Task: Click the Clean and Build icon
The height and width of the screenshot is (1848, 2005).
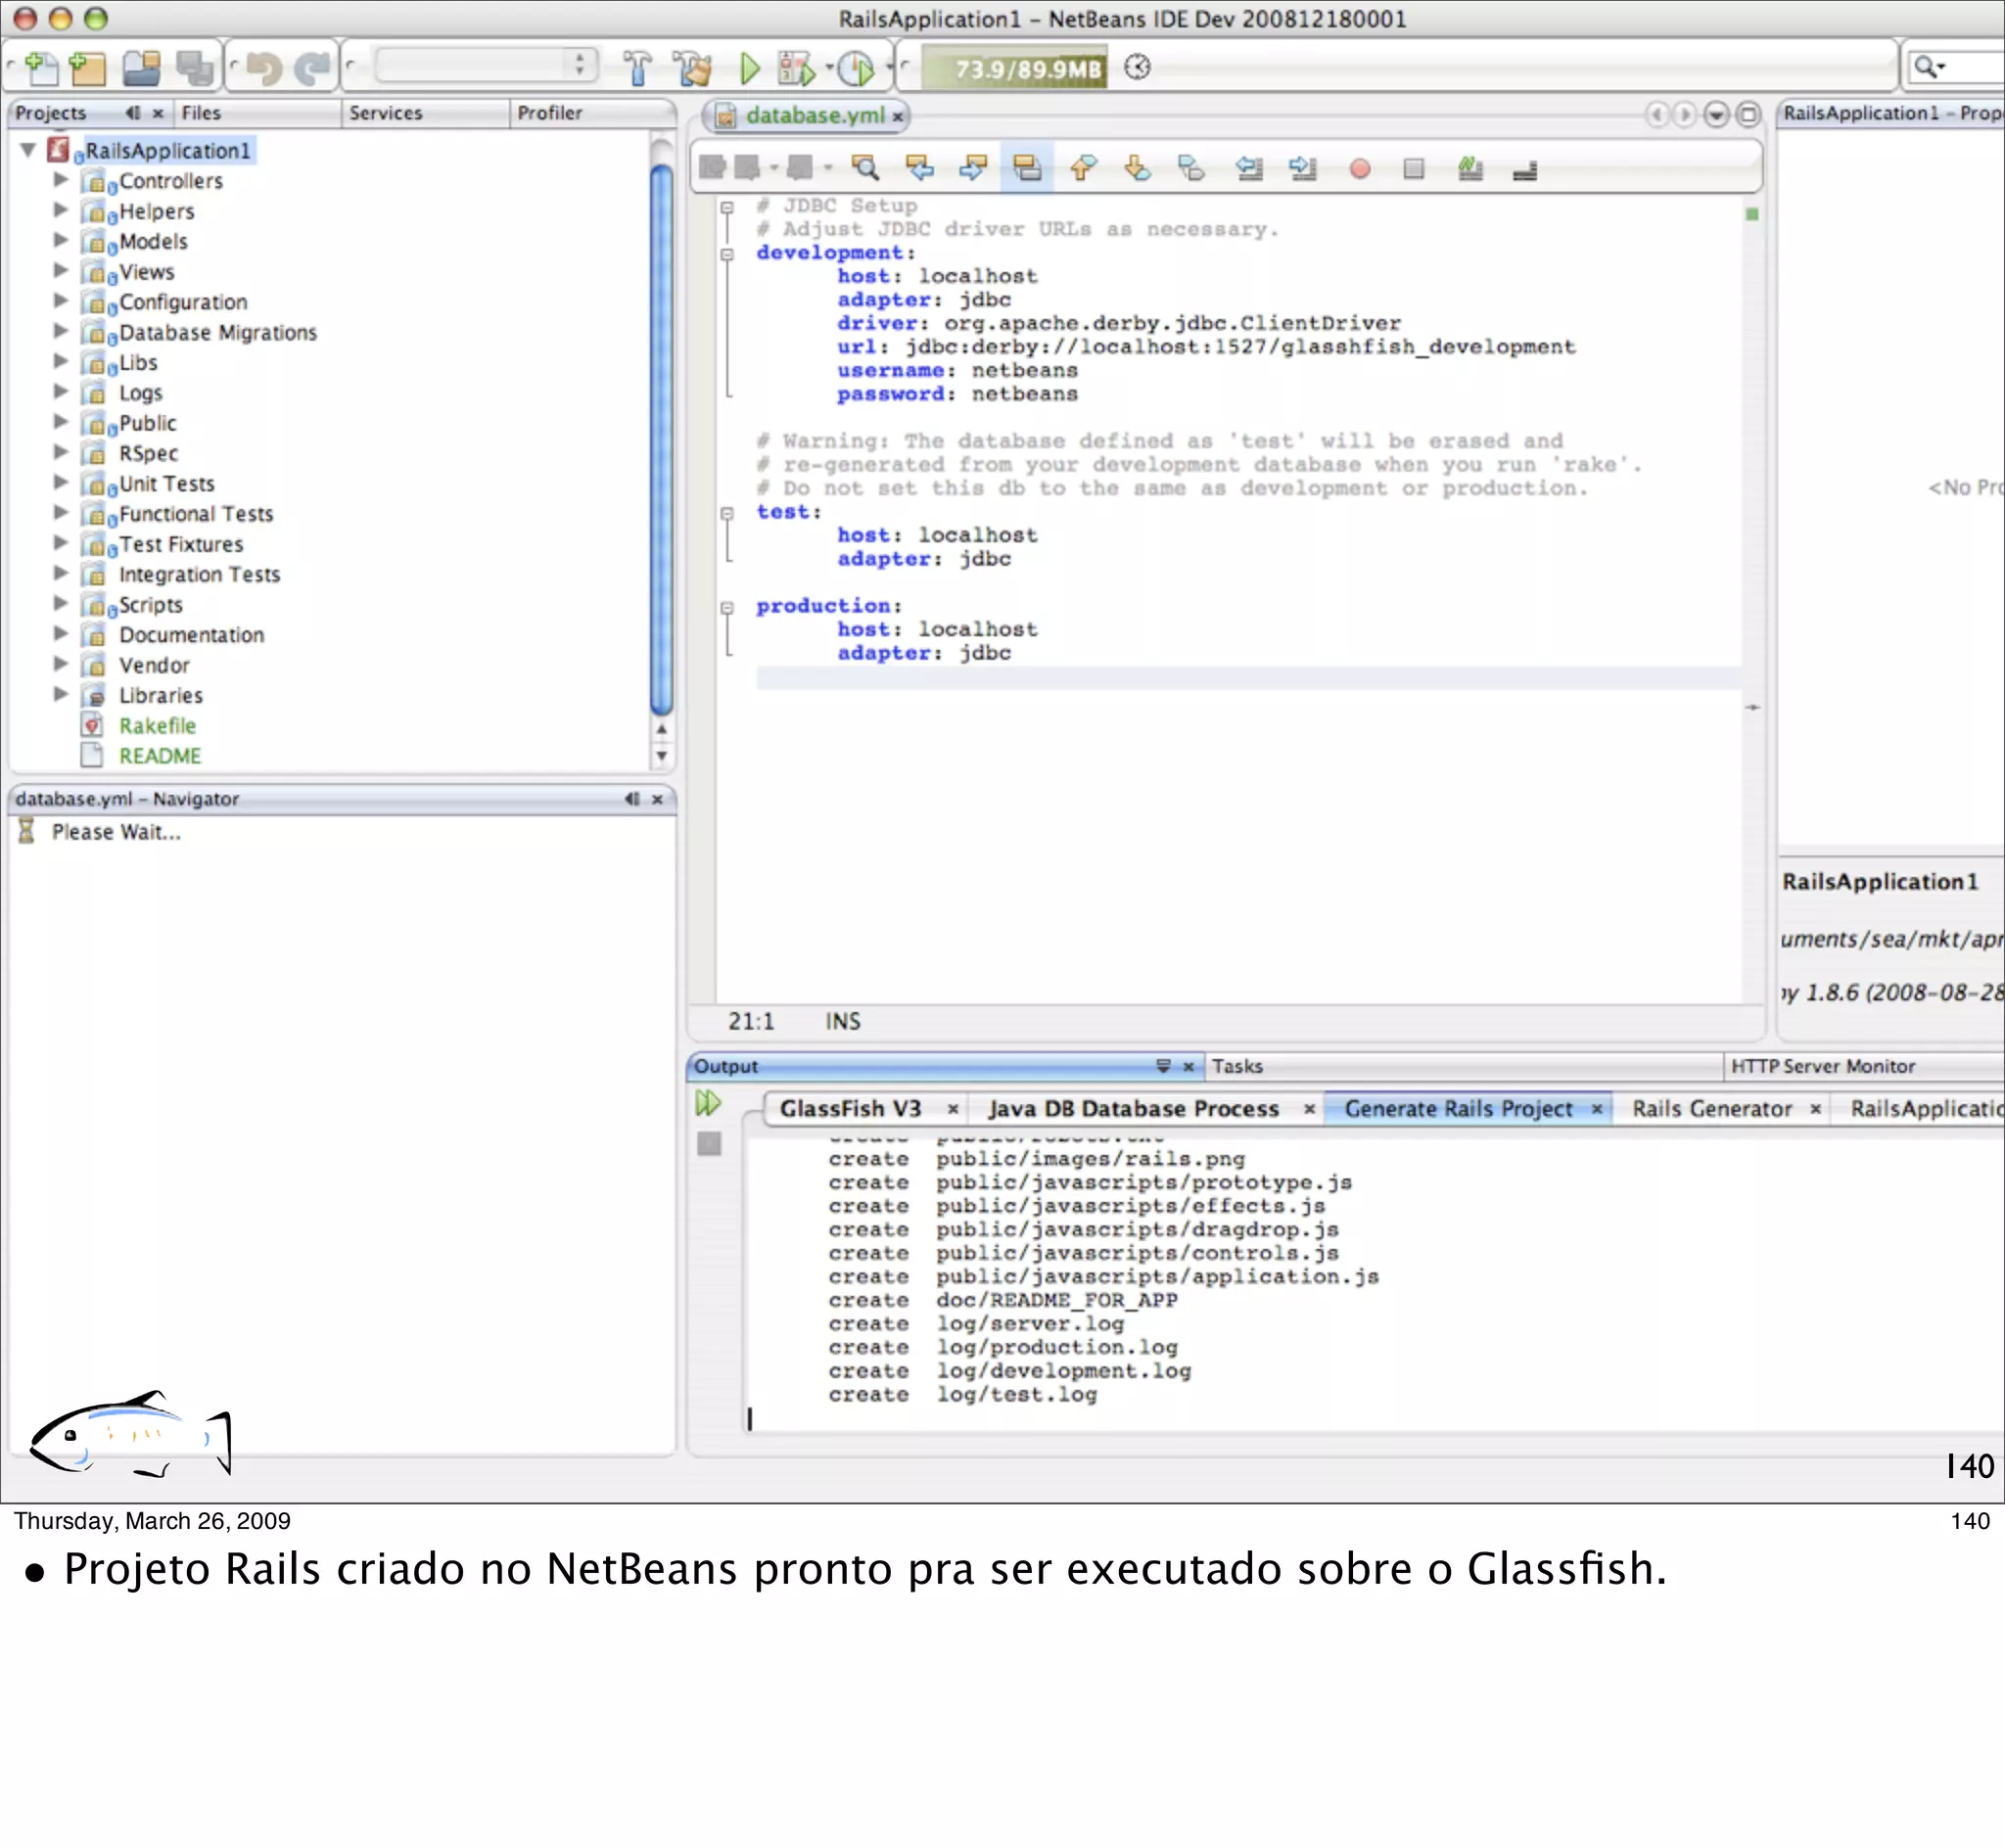Action: 692,69
